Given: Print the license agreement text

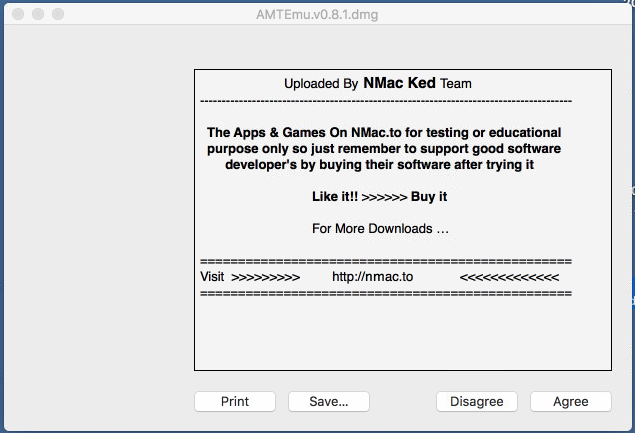Looking at the screenshot, I should [235, 401].
